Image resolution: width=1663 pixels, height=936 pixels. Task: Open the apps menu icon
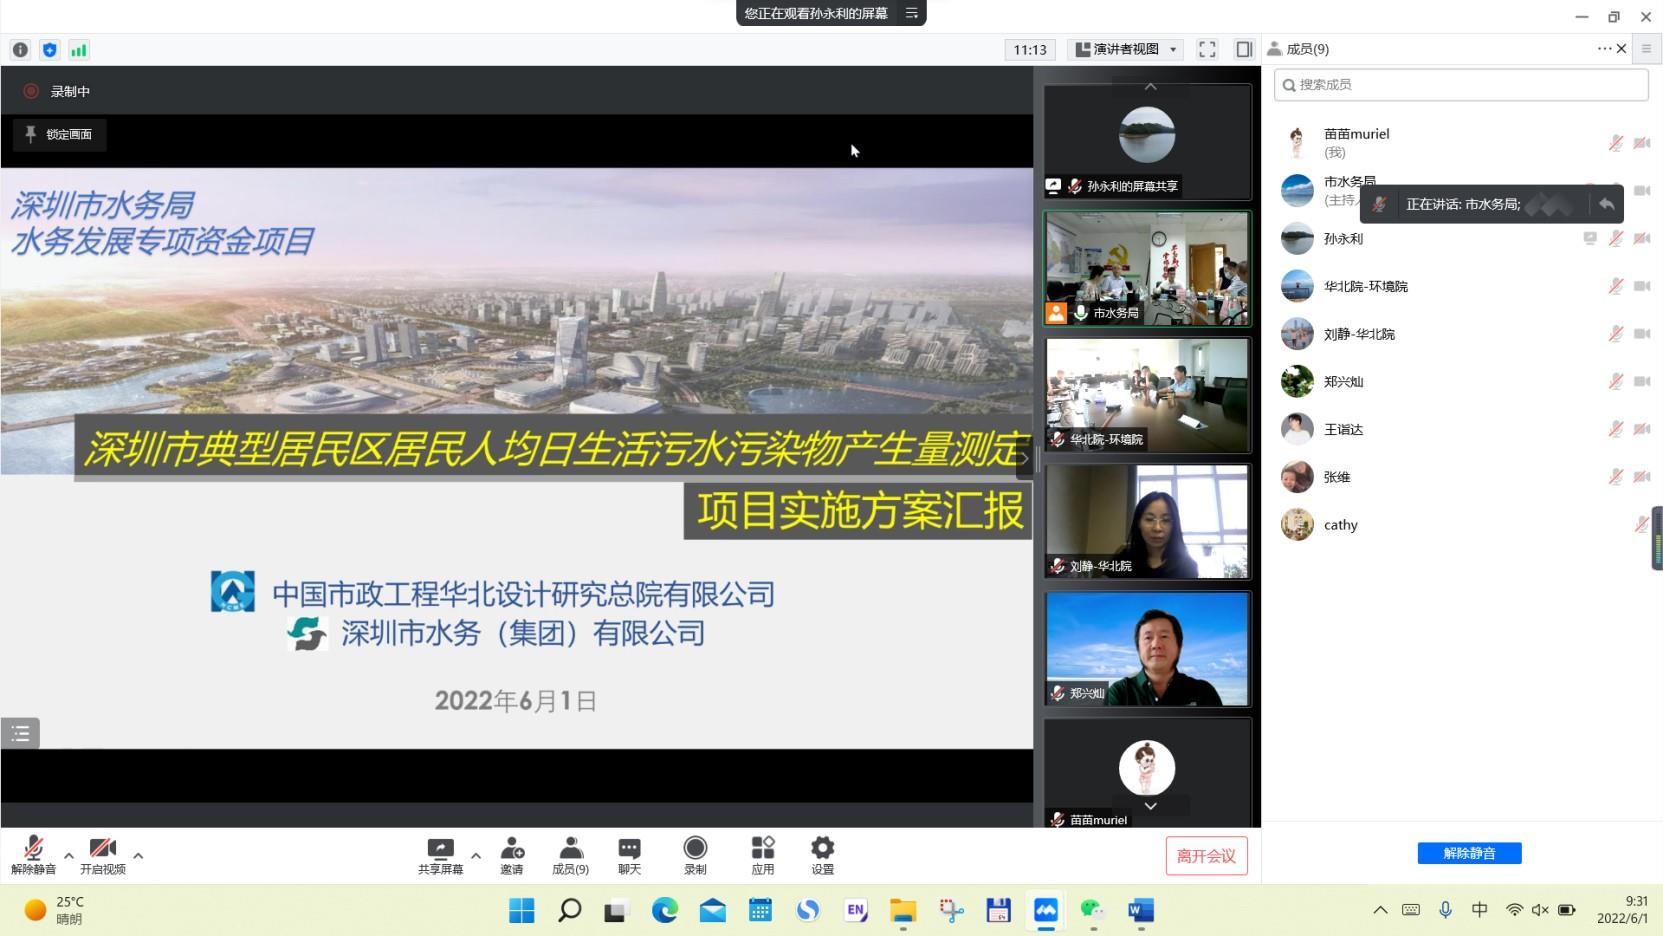[763, 855]
